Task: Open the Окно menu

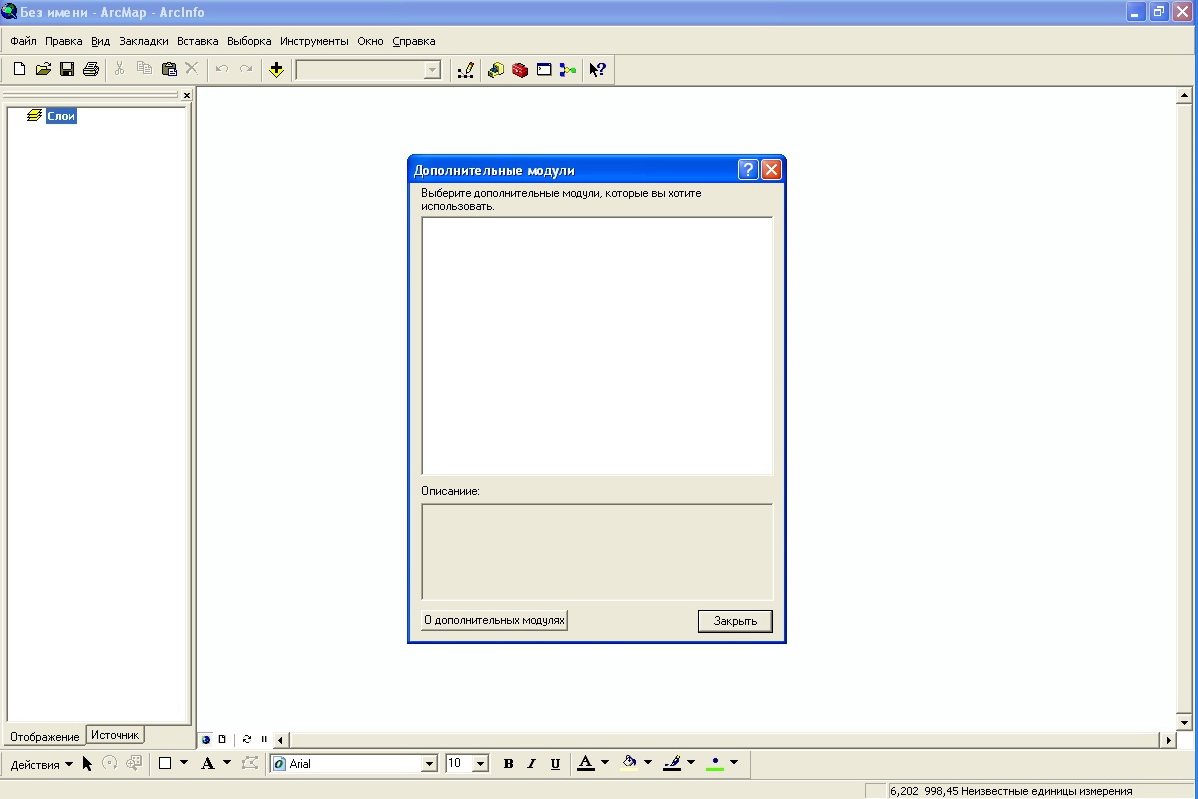Action: click(x=371, y=41)
